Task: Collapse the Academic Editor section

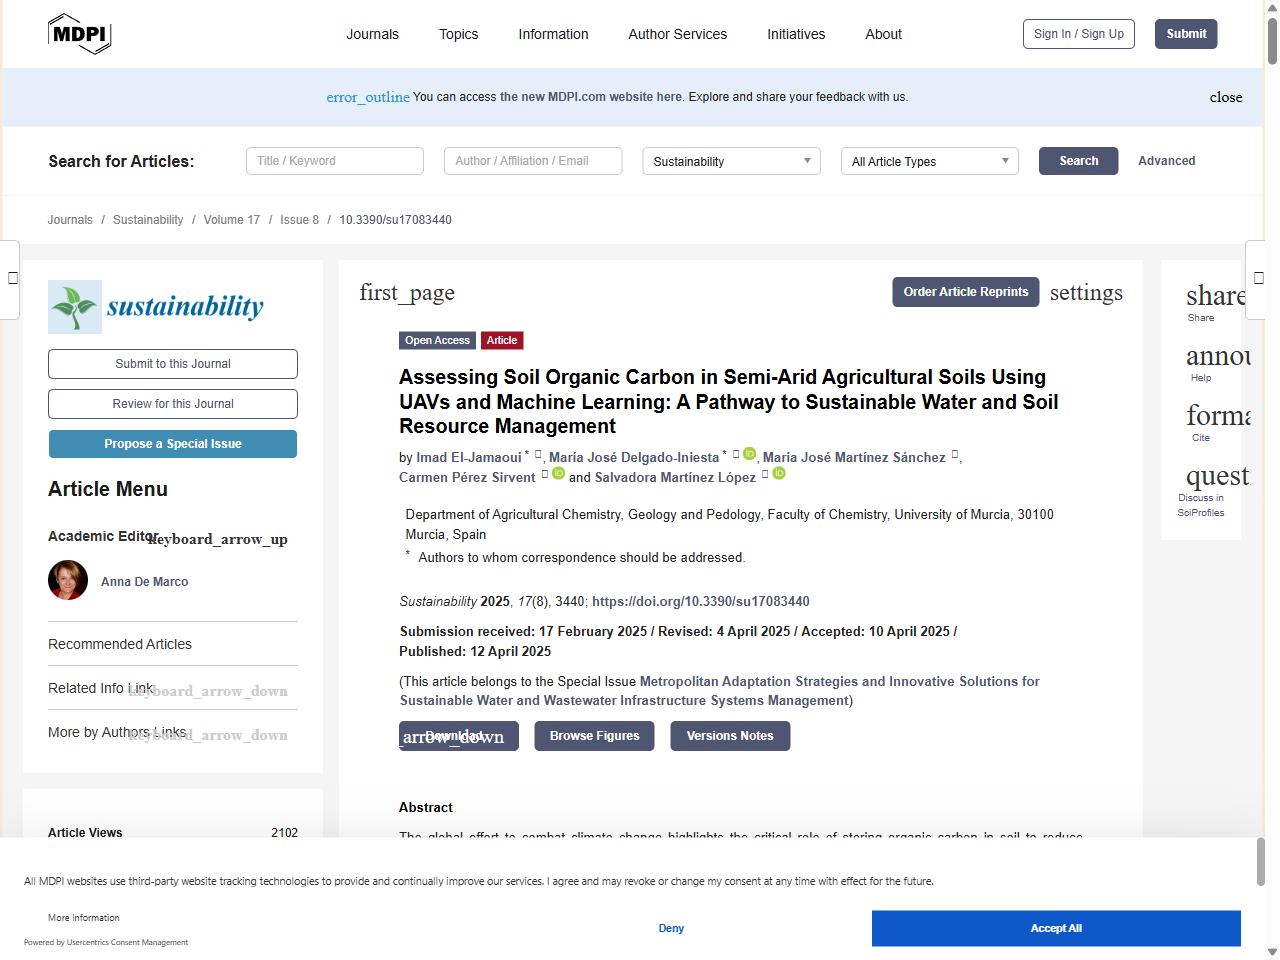Action: (x=218, y=539)
